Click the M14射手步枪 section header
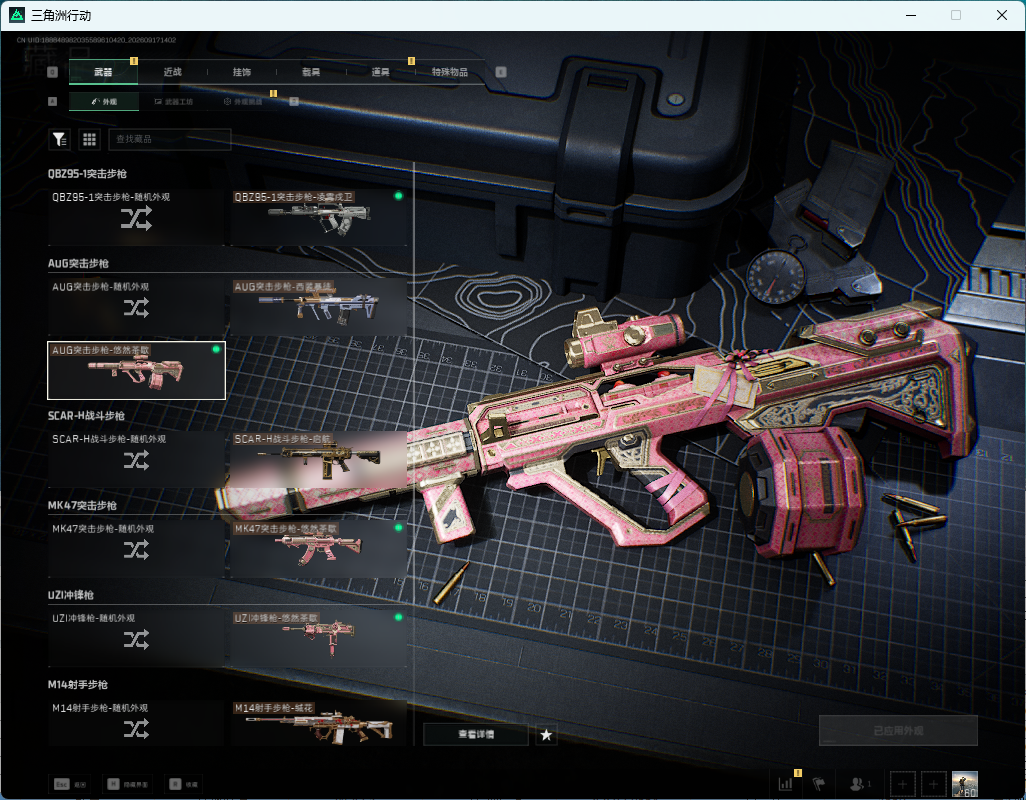Screen dimensions: 1026x800 point(77,685)
